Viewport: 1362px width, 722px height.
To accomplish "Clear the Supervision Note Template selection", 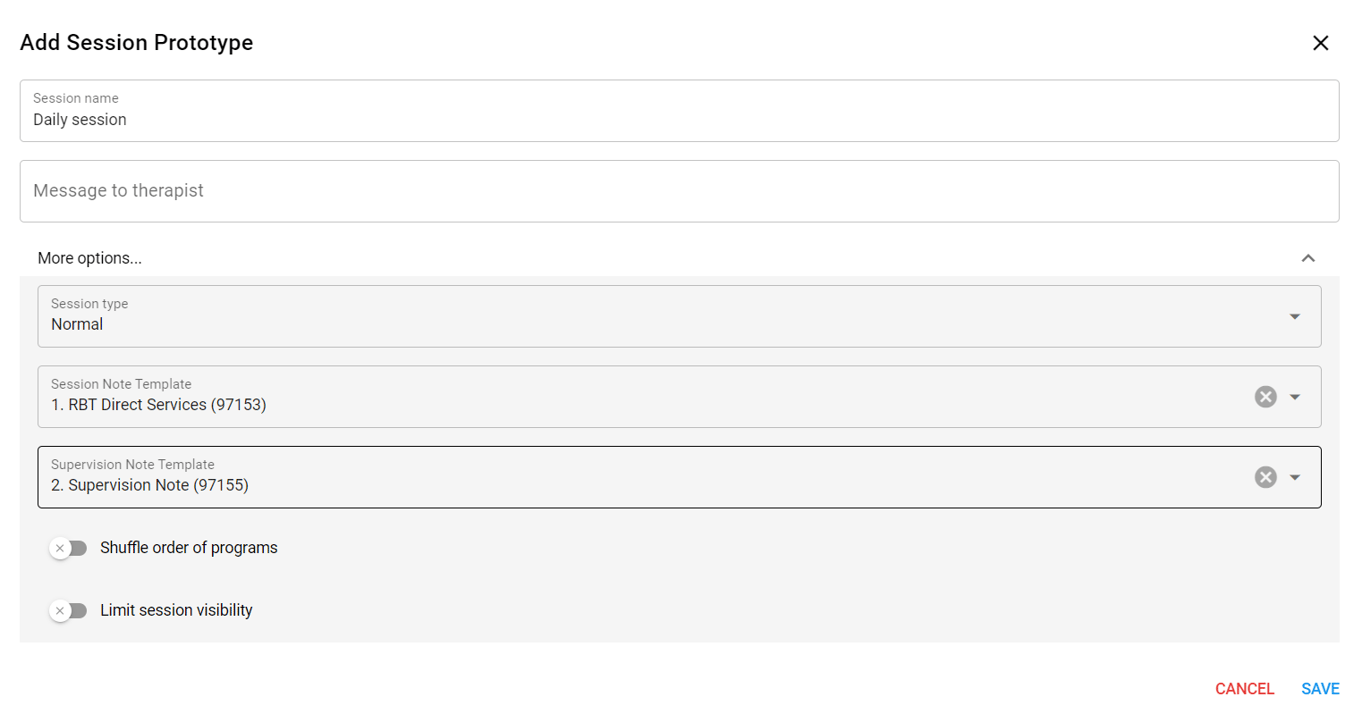I will click(1265, 477).
